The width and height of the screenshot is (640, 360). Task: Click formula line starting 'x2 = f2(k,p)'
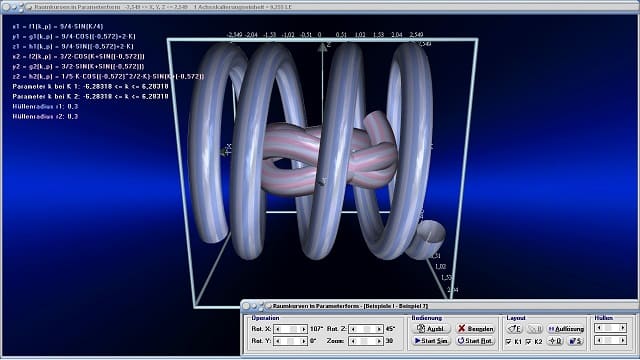(x=78, y=56)
